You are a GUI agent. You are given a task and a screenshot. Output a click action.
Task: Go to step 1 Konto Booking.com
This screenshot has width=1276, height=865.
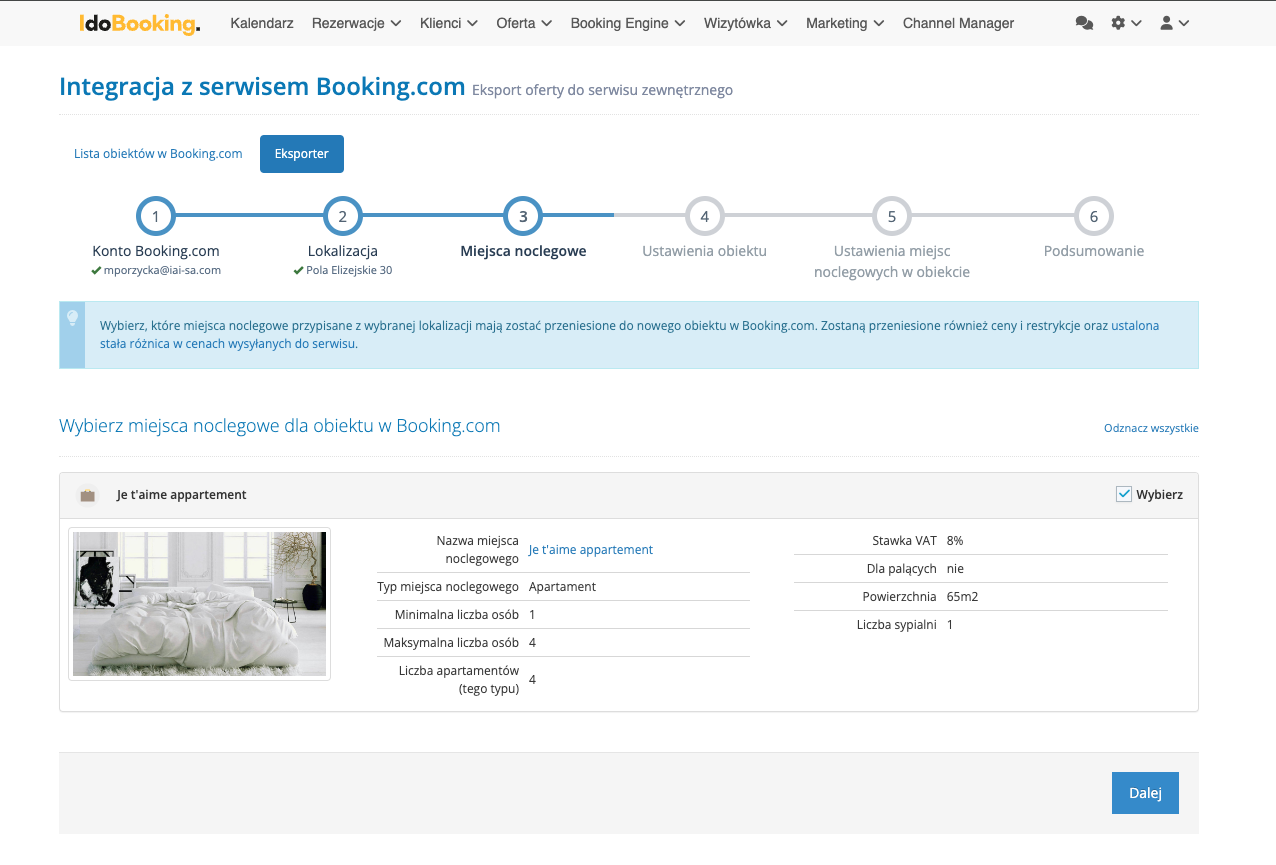tap(156, 215)
